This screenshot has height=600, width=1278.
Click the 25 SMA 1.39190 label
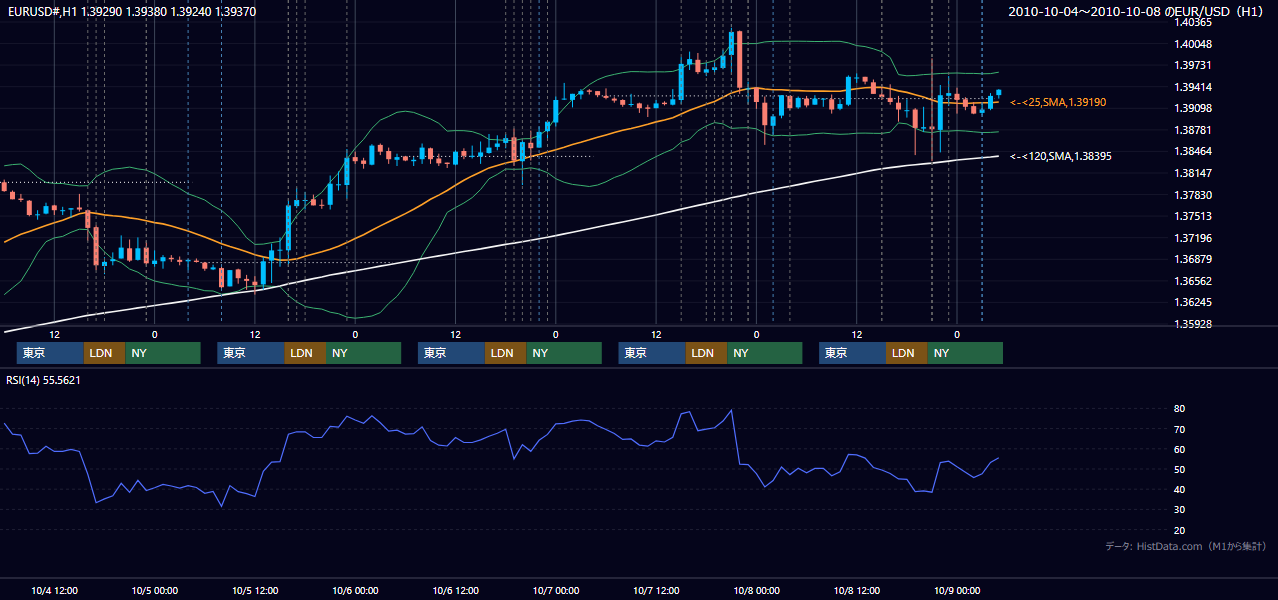1058,102
